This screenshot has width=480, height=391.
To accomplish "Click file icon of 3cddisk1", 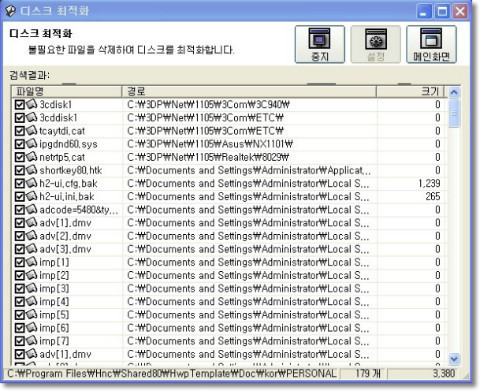I will 31,117.
